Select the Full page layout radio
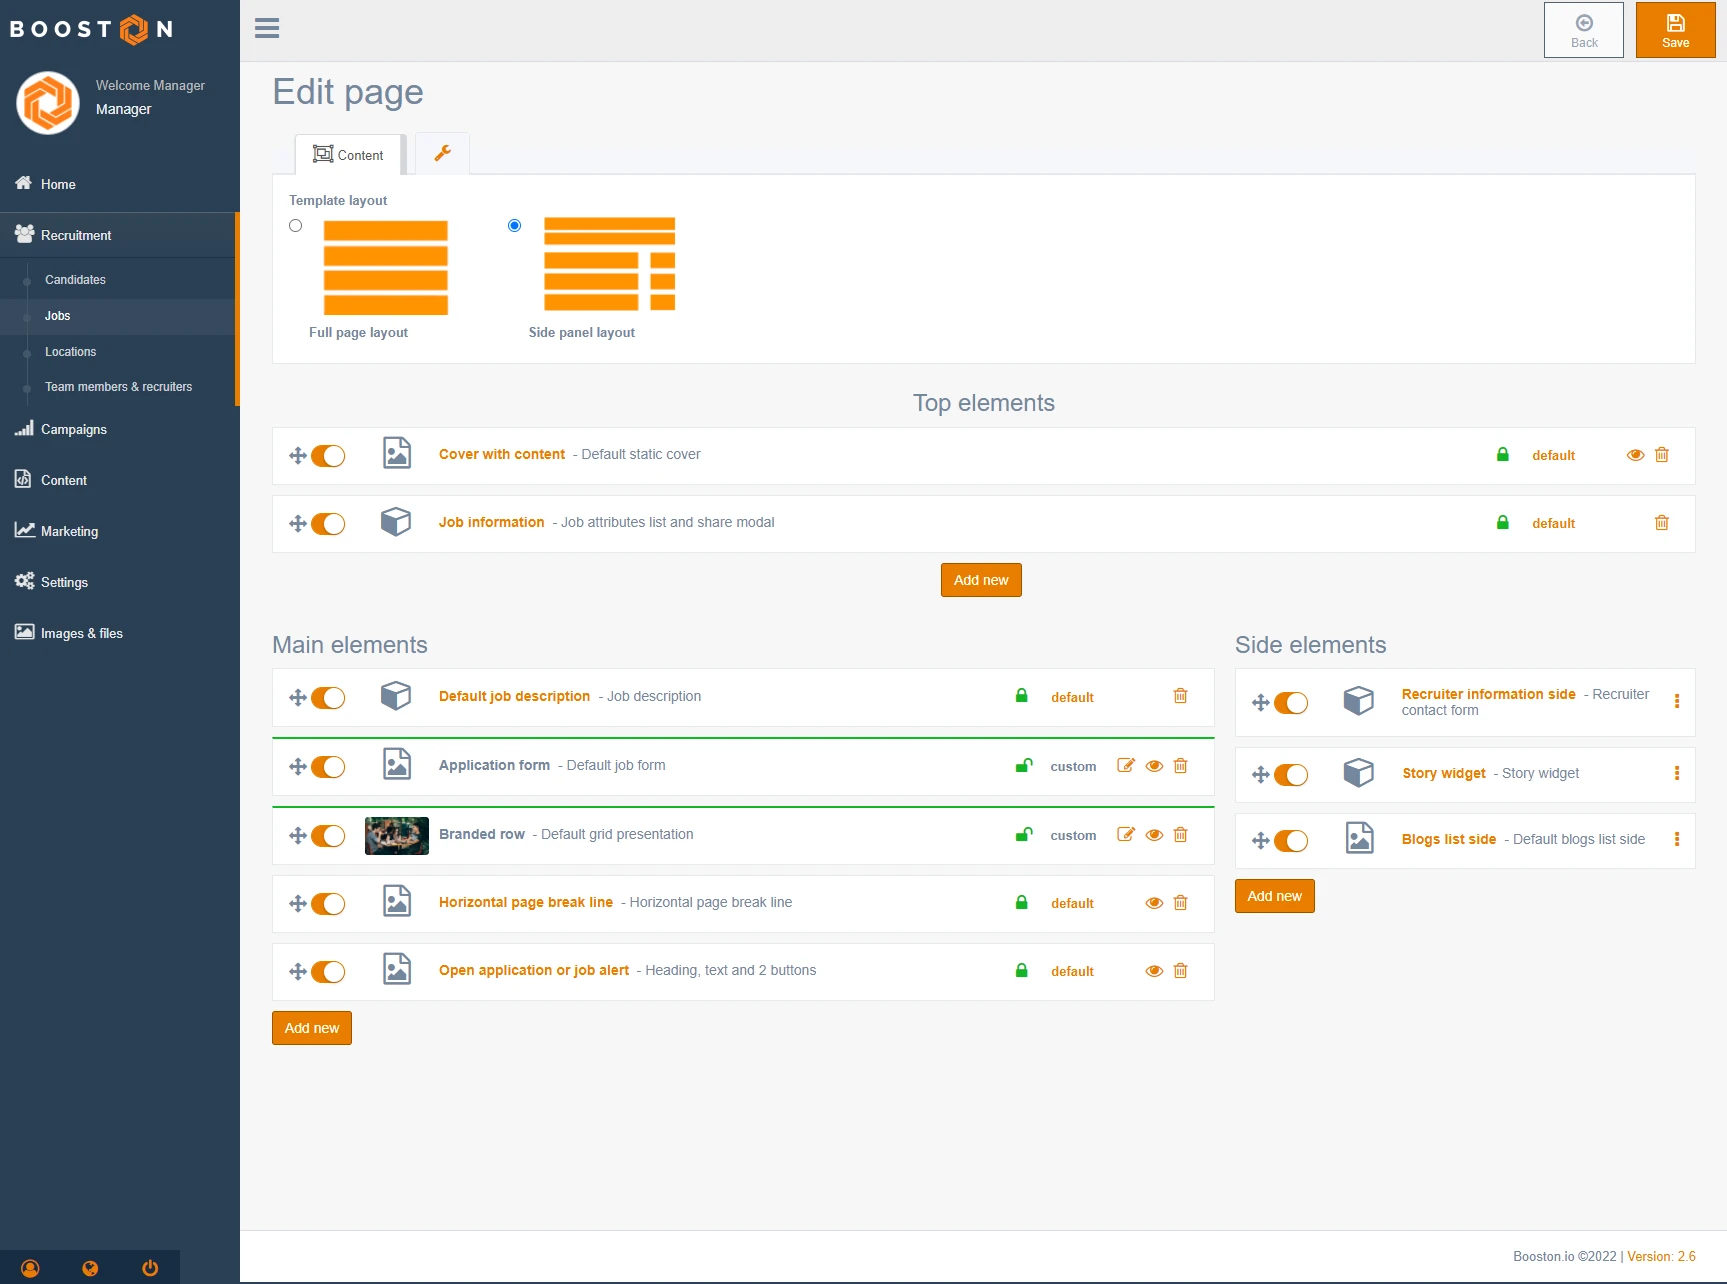Viewport: 1727px width, 1284px height. pyautogui.click(x=295, y=226)
